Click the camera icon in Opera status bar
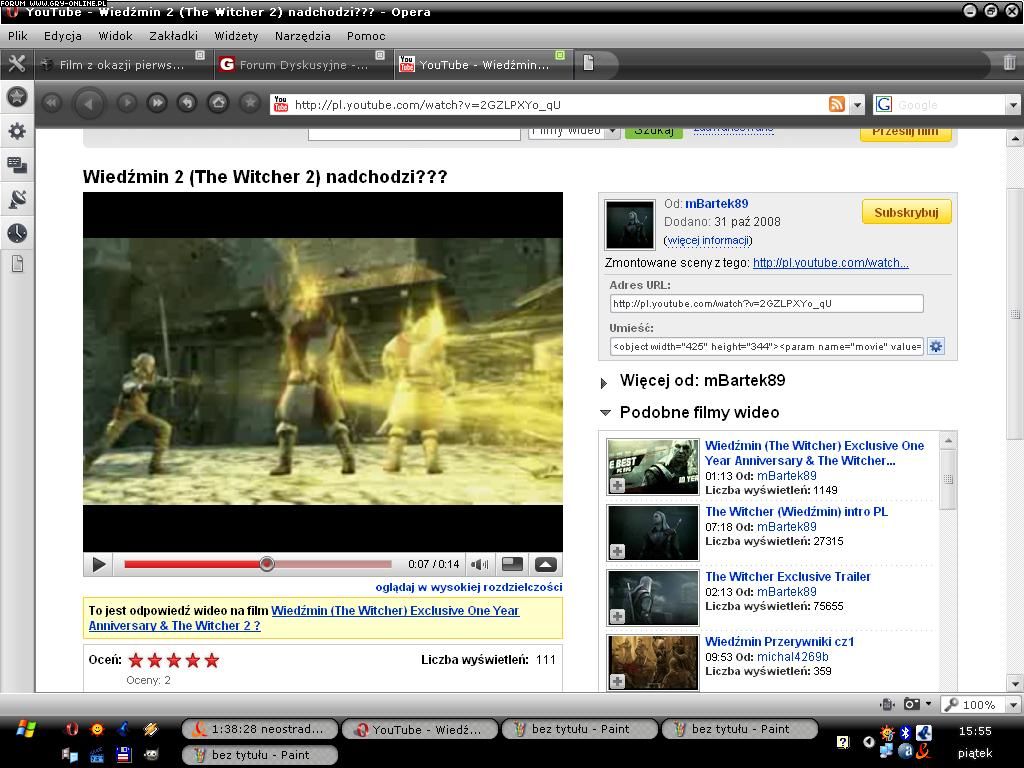The width and height of the screenshot is (1024, 768). (x=912, y=704)
